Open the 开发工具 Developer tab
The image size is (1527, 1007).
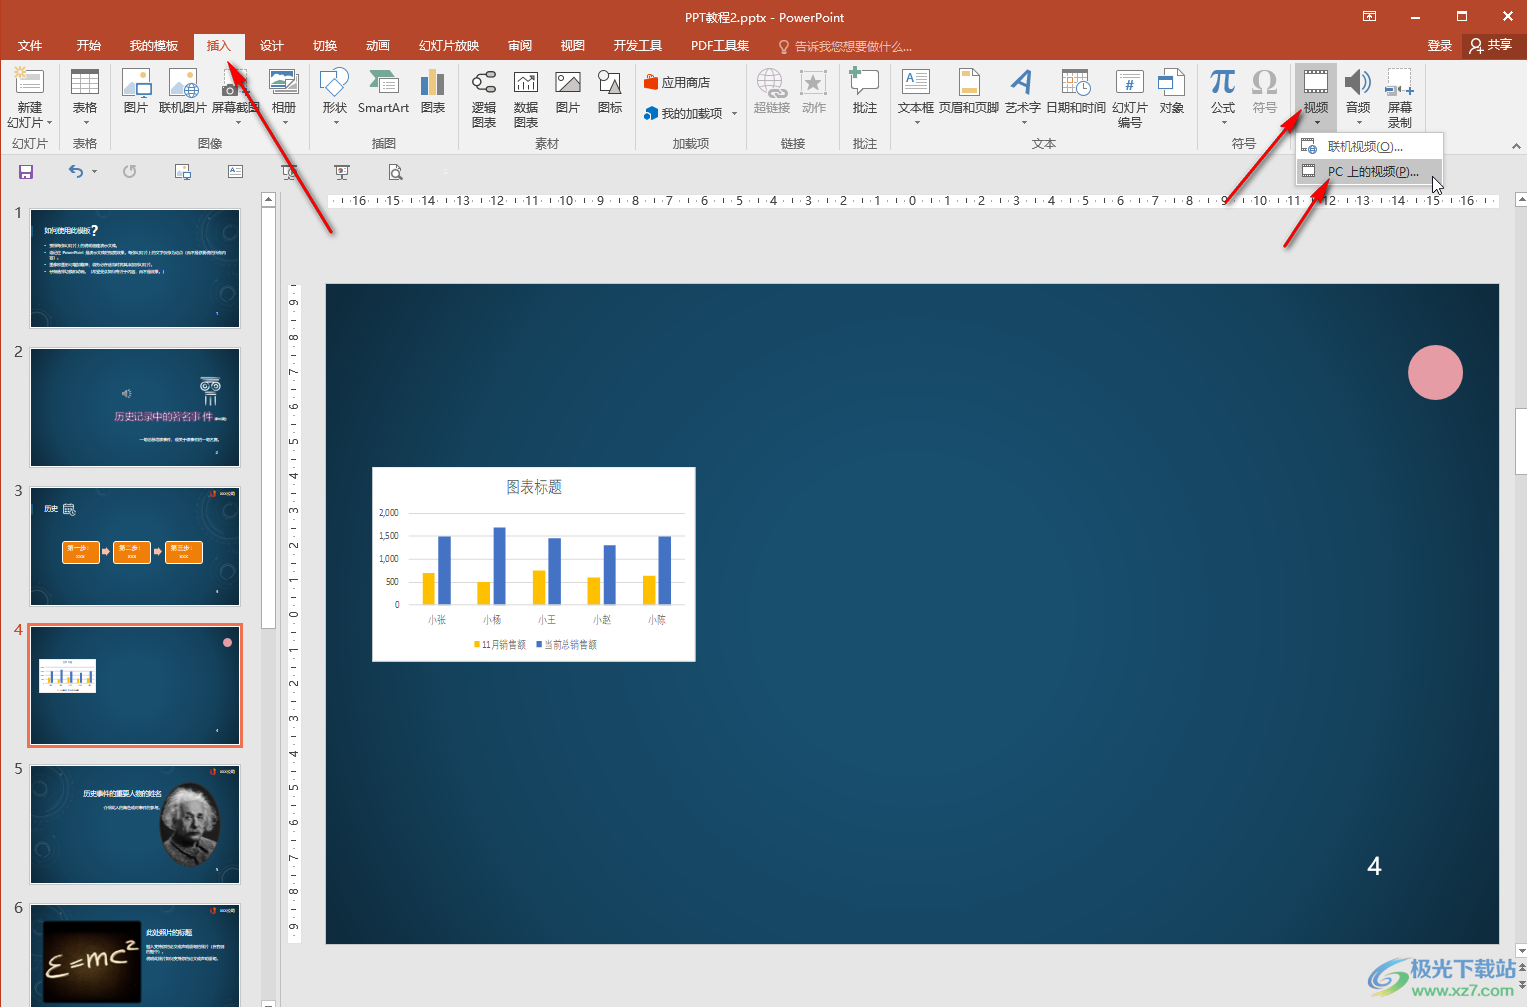[638, 46]
